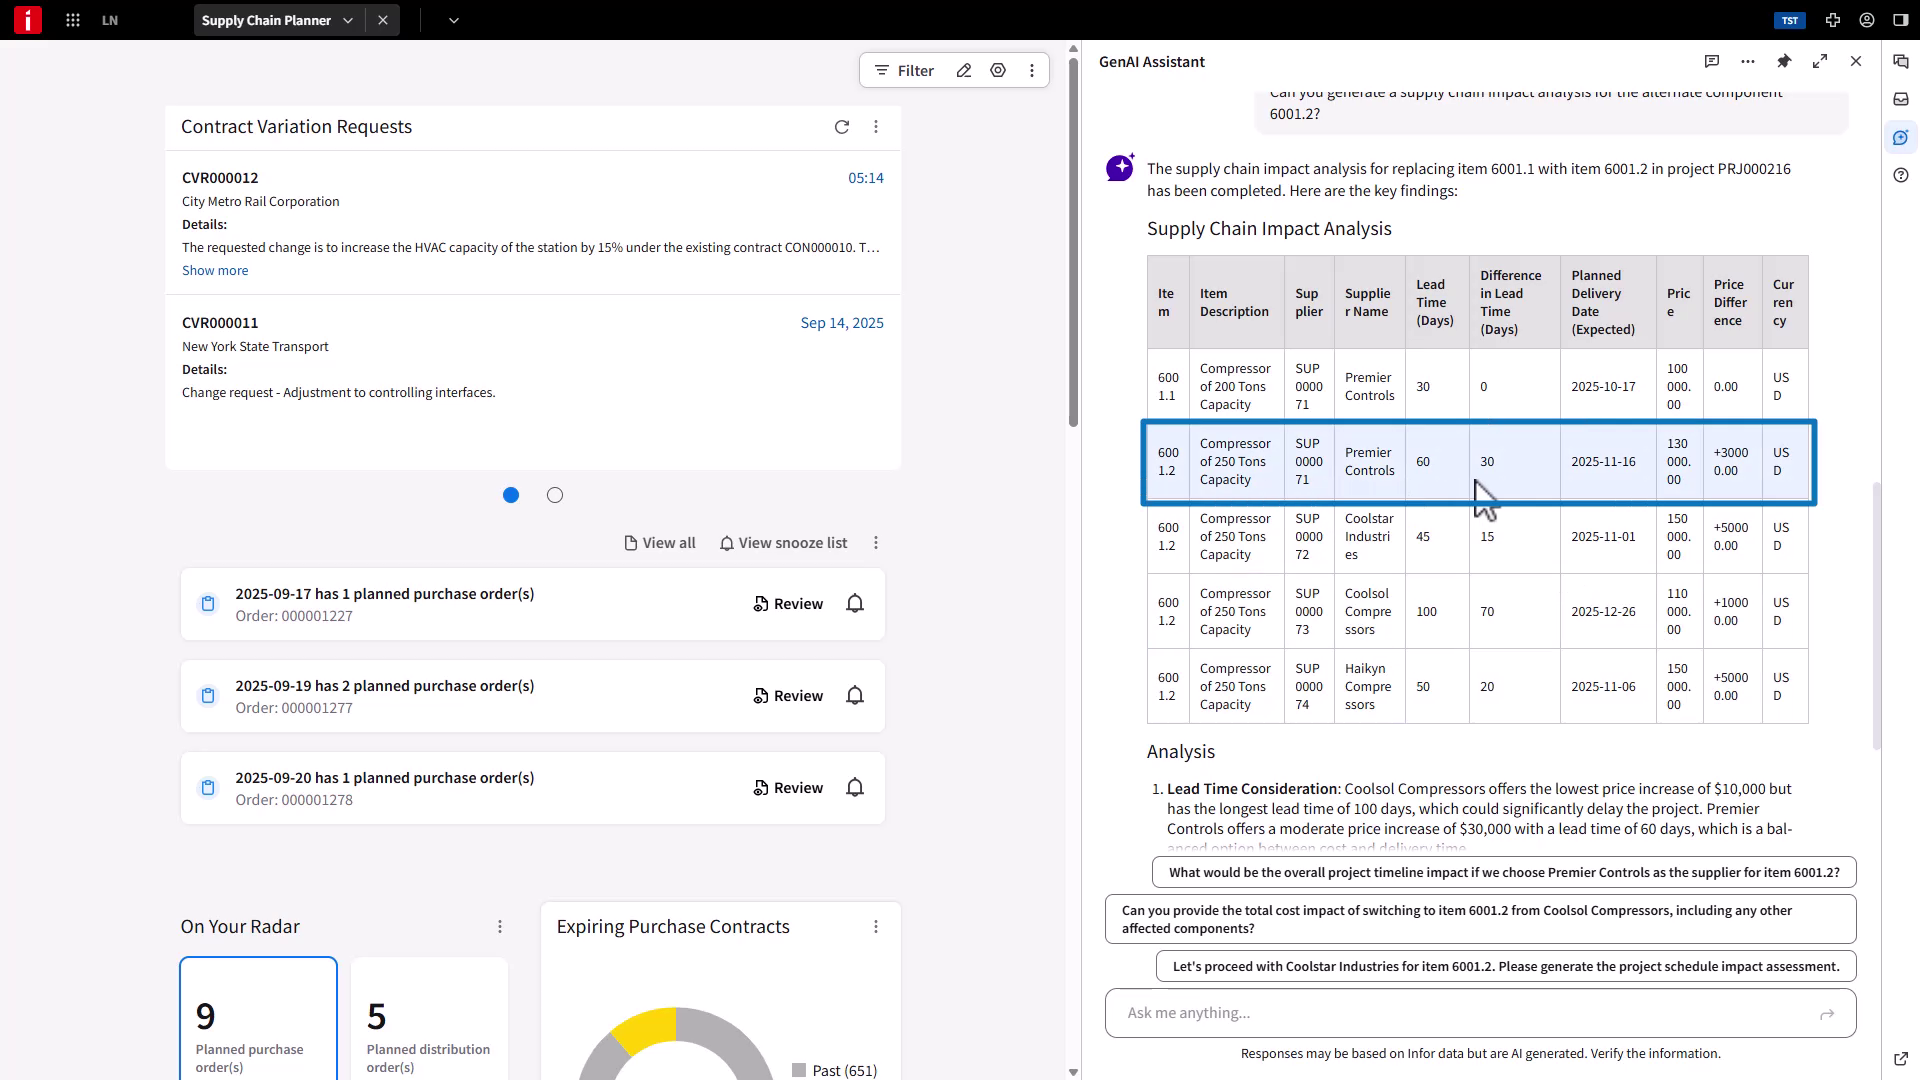Open the Expiring Purchase Contracts options menu

877,926
